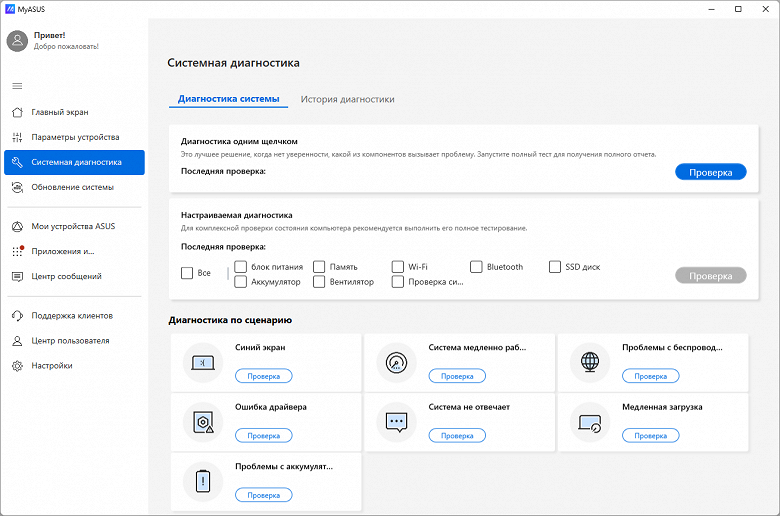Check the Все checkbox

click(x=187, y=273)
